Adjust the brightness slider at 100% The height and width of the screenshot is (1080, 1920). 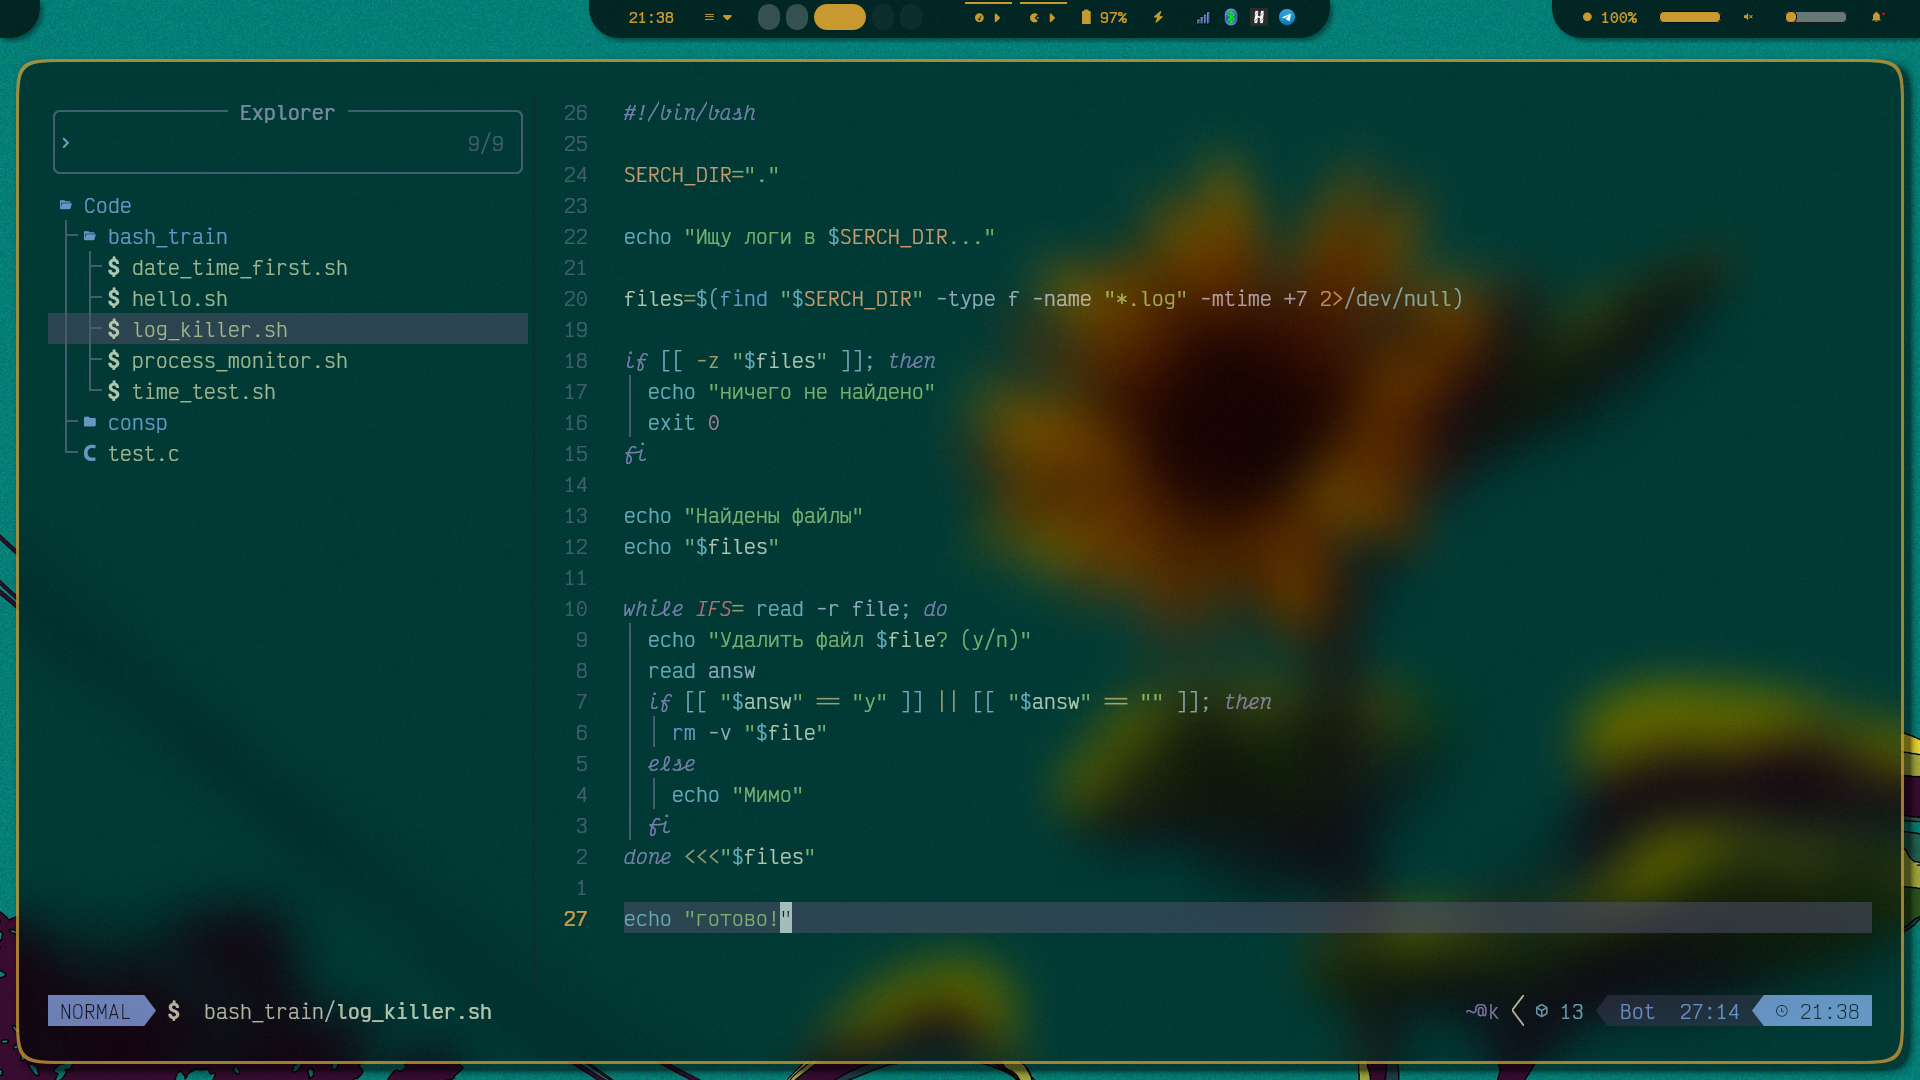(1690, 17)
